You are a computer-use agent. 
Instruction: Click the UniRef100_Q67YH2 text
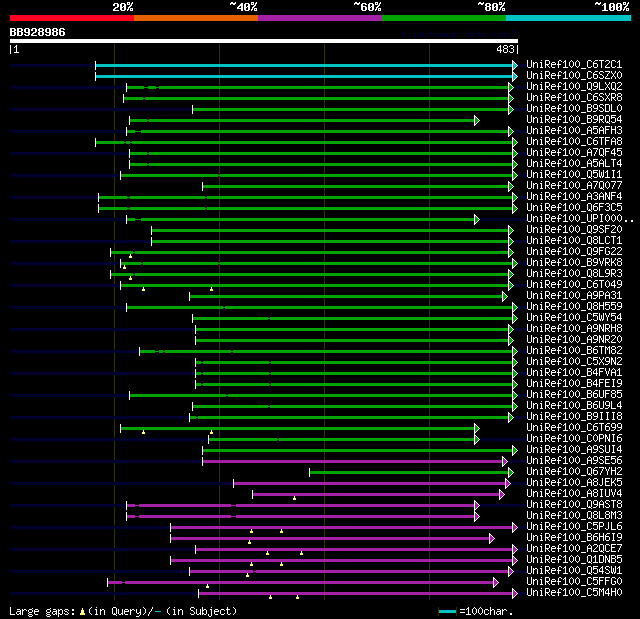(x=574, y=472)
